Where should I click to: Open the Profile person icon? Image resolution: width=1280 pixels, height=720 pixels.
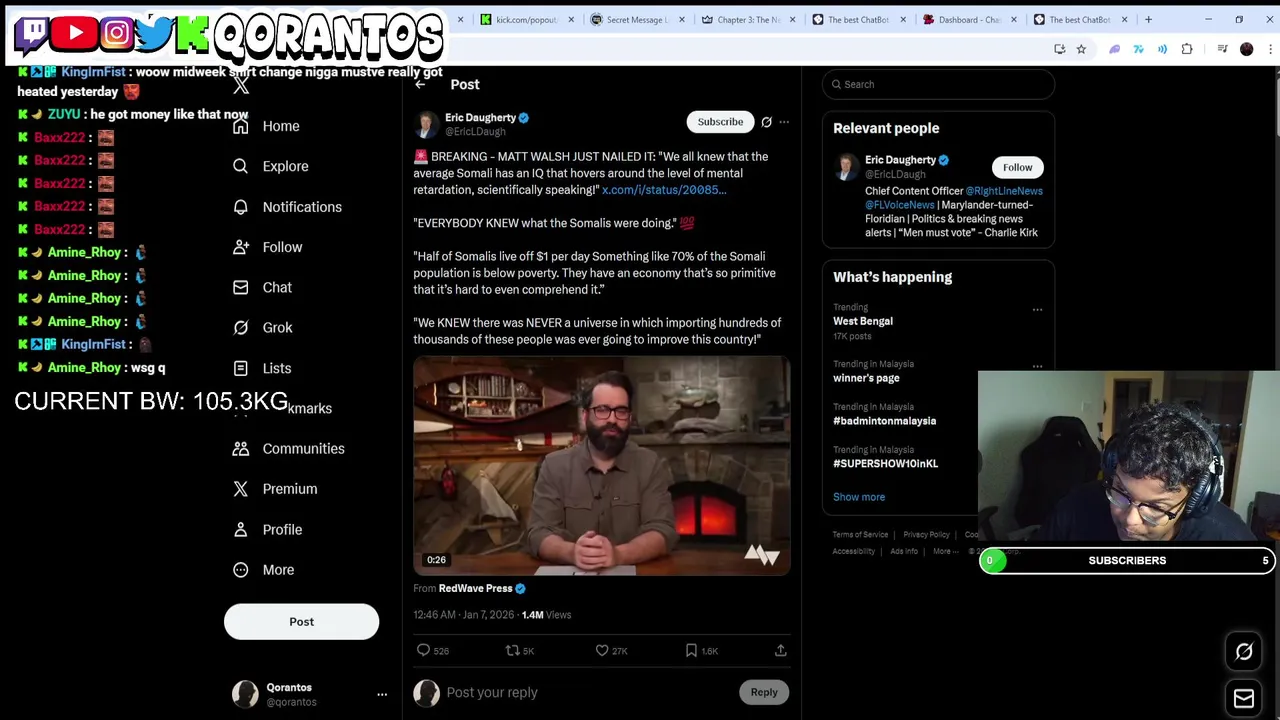pos(240,529)
